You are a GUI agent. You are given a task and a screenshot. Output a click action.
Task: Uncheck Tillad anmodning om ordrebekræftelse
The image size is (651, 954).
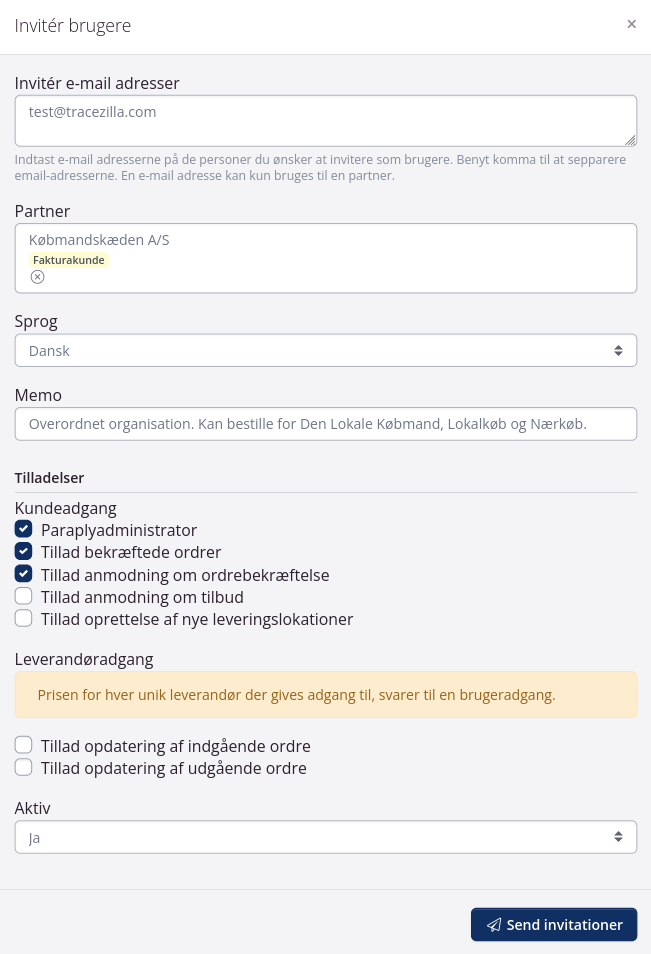pyautogui.click(x=24, y=575)
